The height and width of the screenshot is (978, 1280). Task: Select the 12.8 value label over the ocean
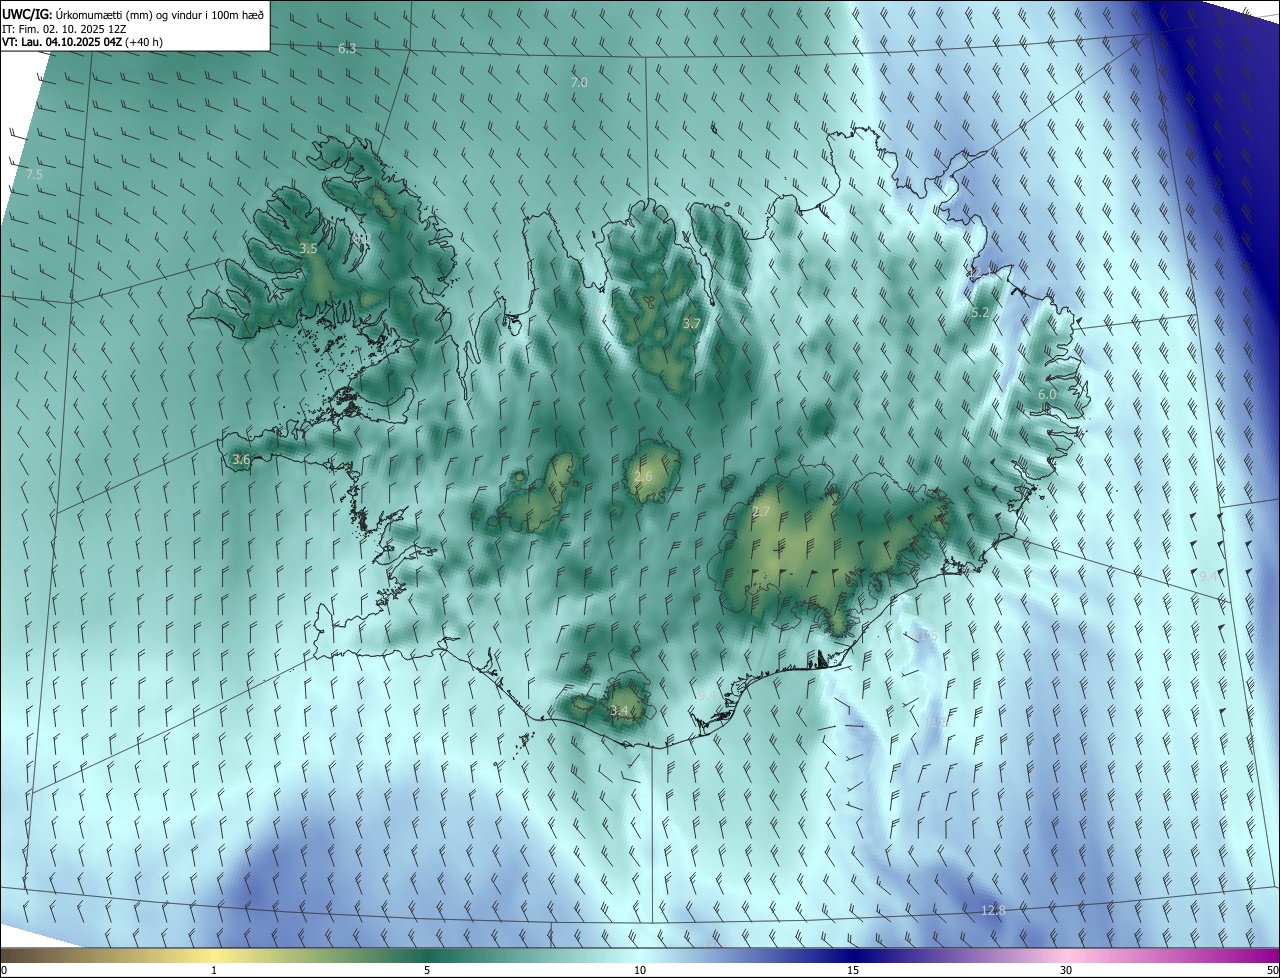click(993, 910)
